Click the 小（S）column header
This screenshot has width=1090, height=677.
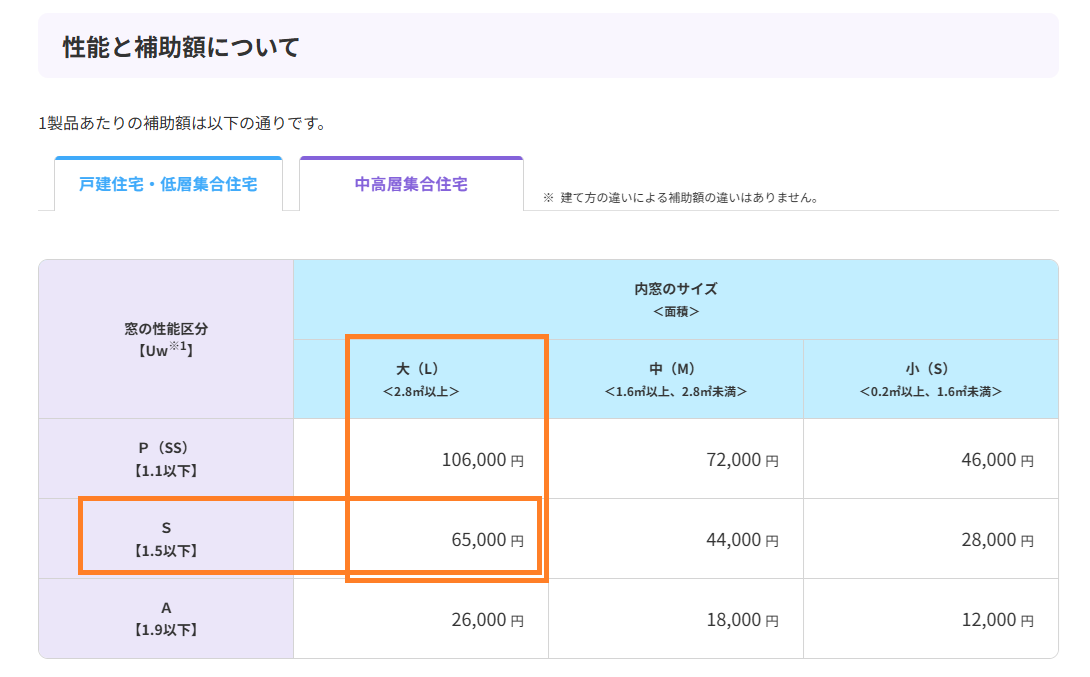931,379
